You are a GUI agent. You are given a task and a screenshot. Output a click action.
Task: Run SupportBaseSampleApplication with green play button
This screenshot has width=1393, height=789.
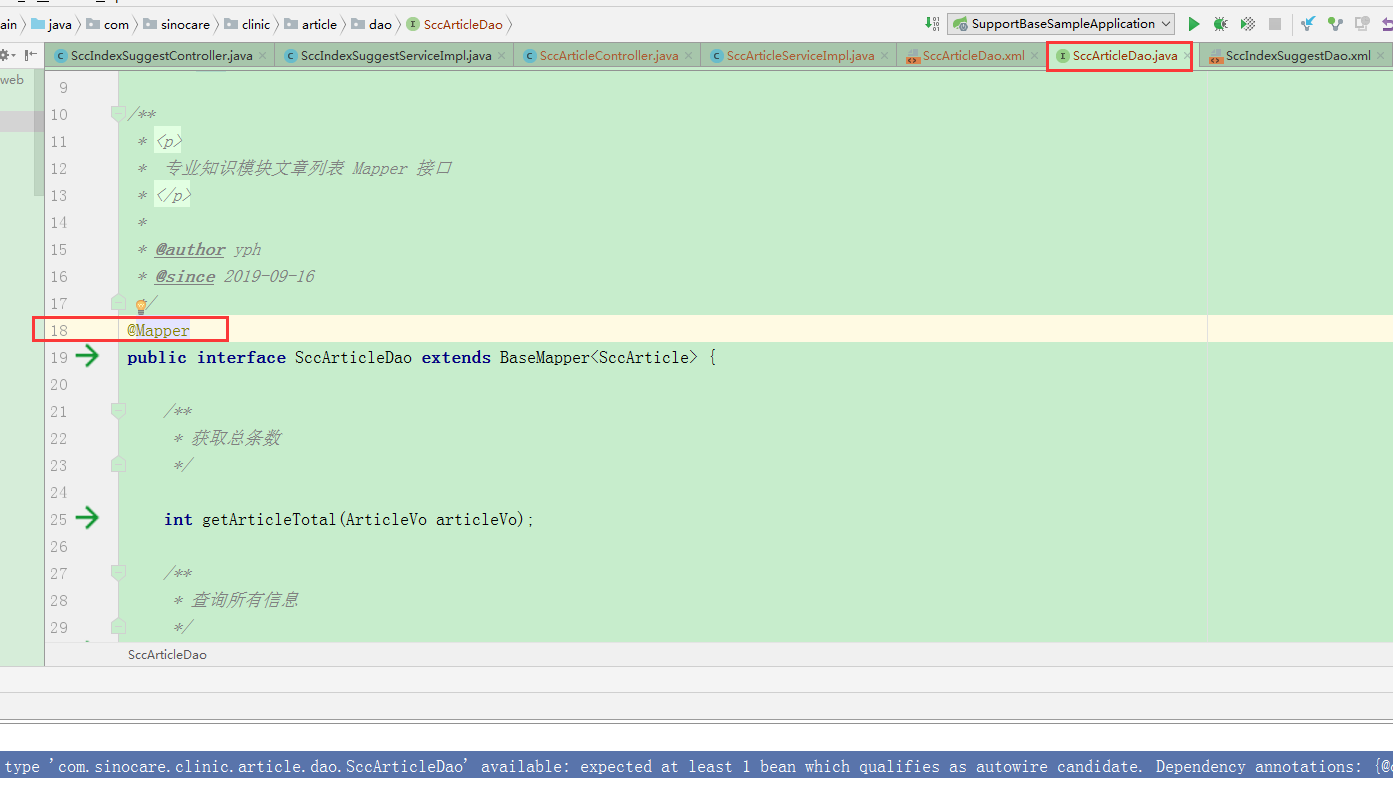click(1193, 24)
